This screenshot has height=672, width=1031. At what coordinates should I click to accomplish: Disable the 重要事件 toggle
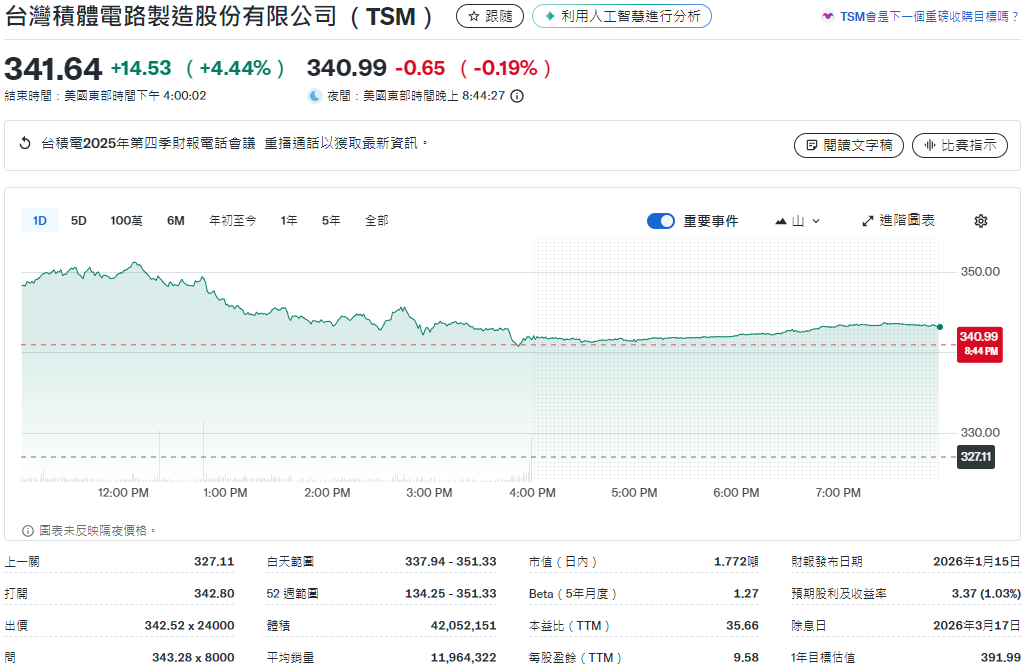click(x=661, y=220)
